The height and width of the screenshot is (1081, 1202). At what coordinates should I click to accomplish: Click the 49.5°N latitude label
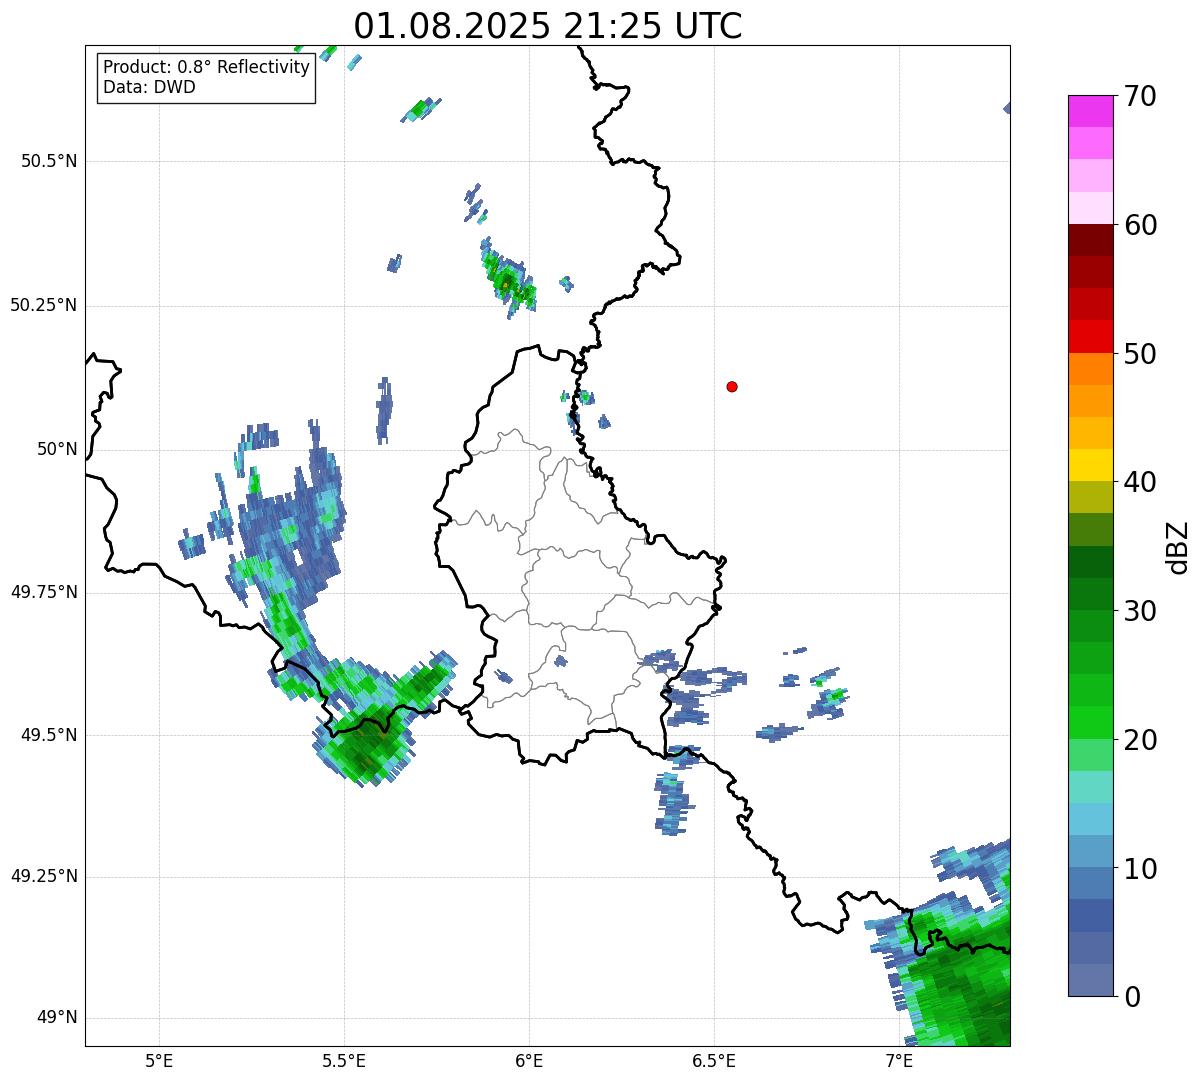tap(49, 735)
